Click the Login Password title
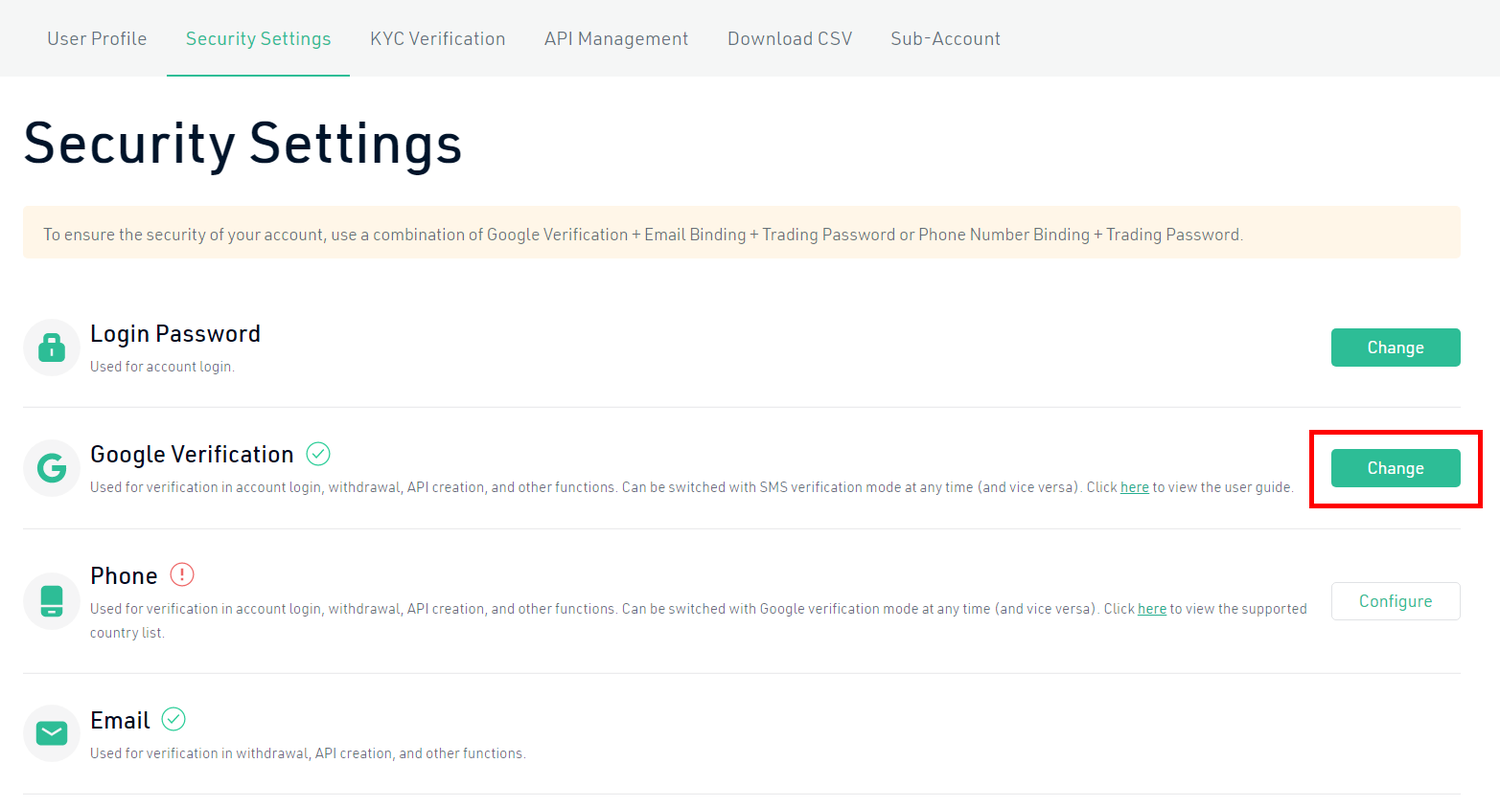1500x808 pixels. [x=175, y=333]
